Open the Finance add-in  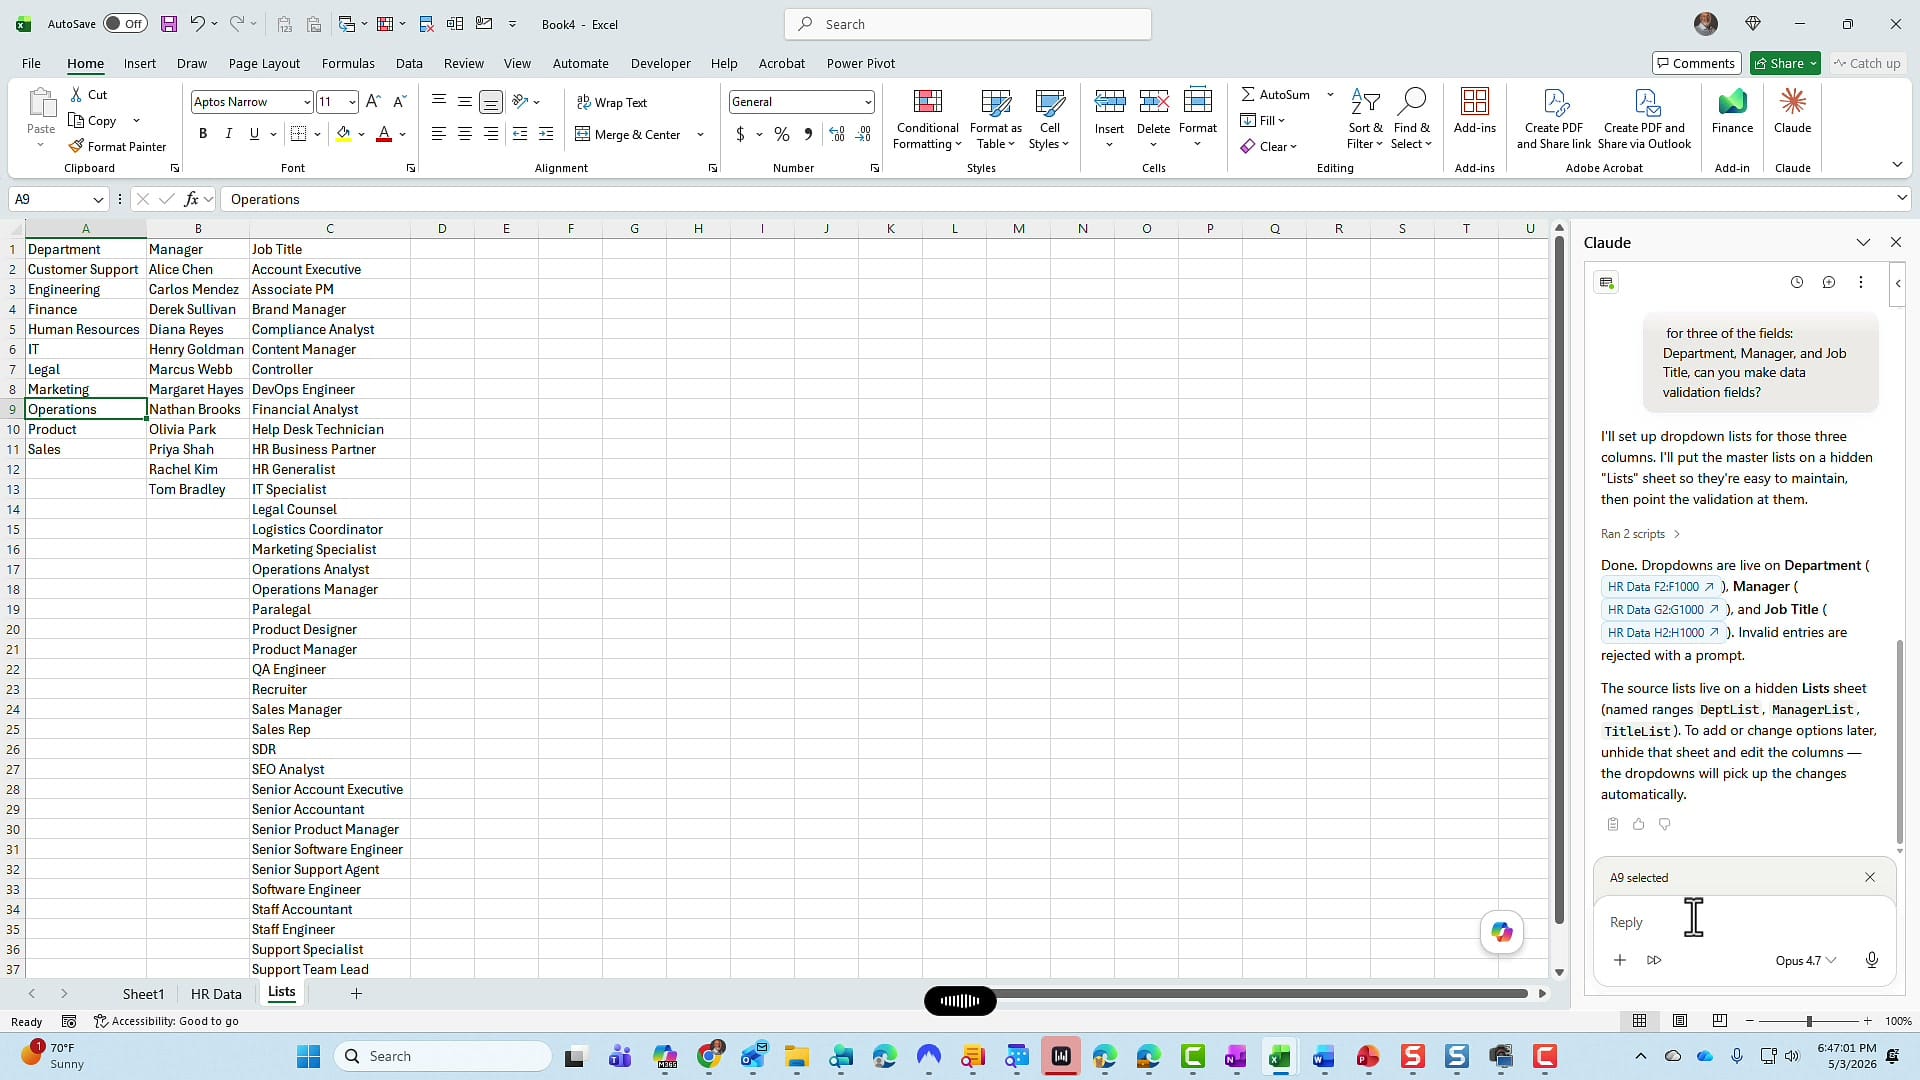1732,111
